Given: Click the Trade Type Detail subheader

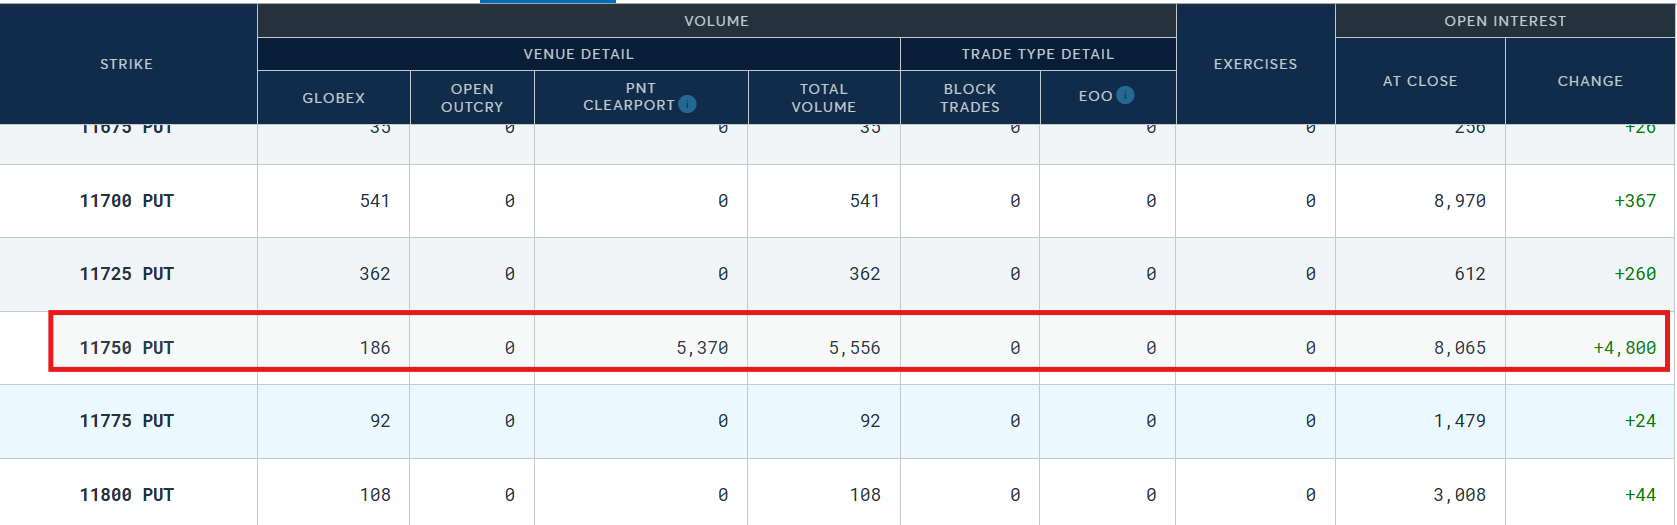Looking at the screenshot, I should pyautogui.click(x=1037, y=54).
